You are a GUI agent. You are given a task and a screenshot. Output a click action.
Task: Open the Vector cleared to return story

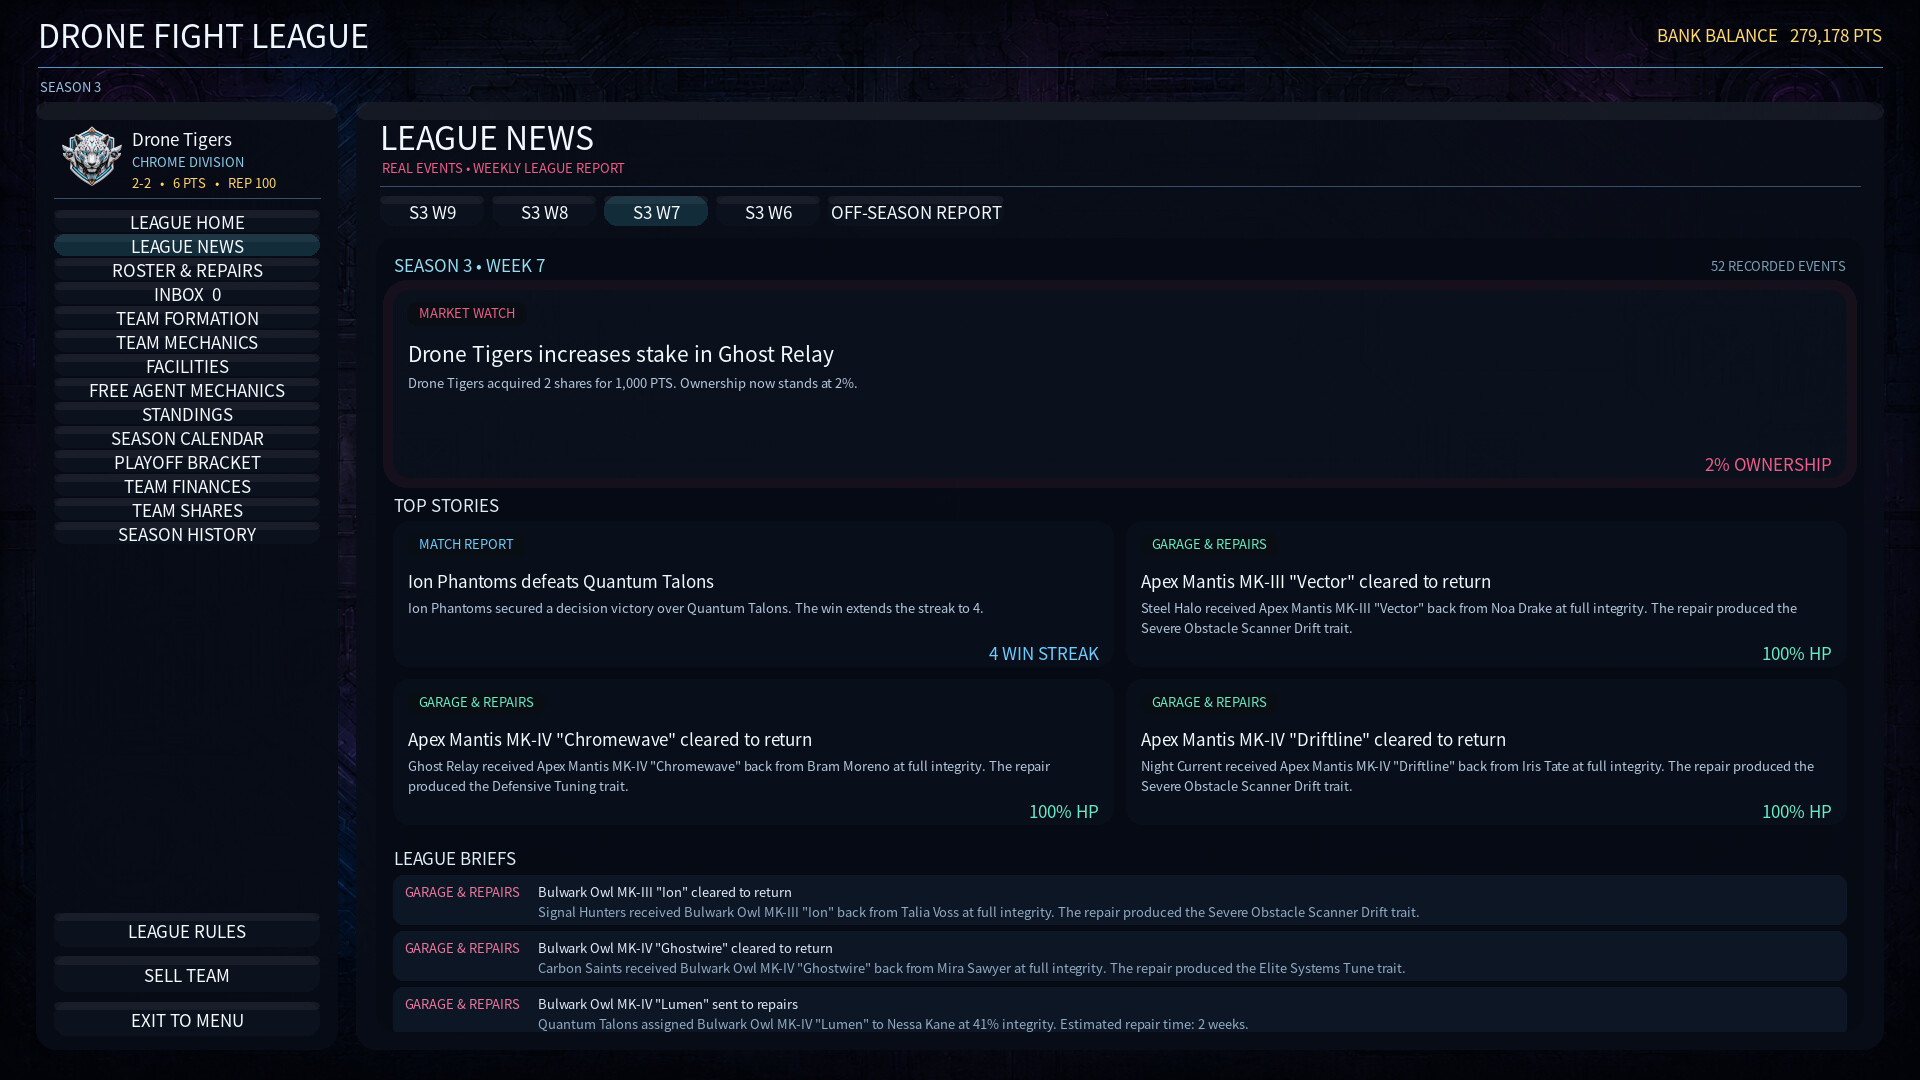[x=1486, y=594]
